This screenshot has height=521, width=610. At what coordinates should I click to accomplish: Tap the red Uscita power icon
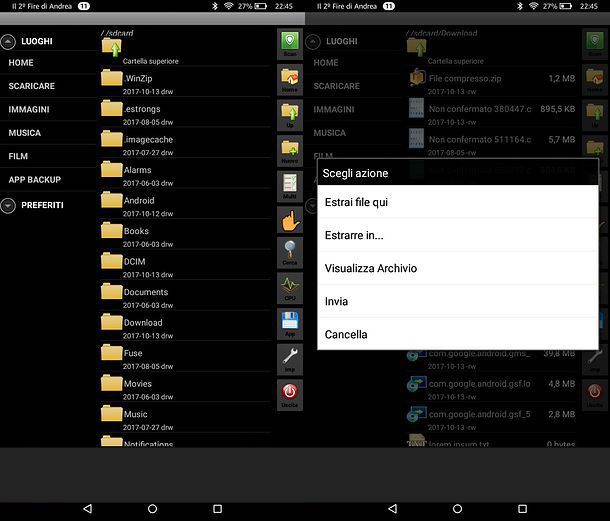[290, 395]
